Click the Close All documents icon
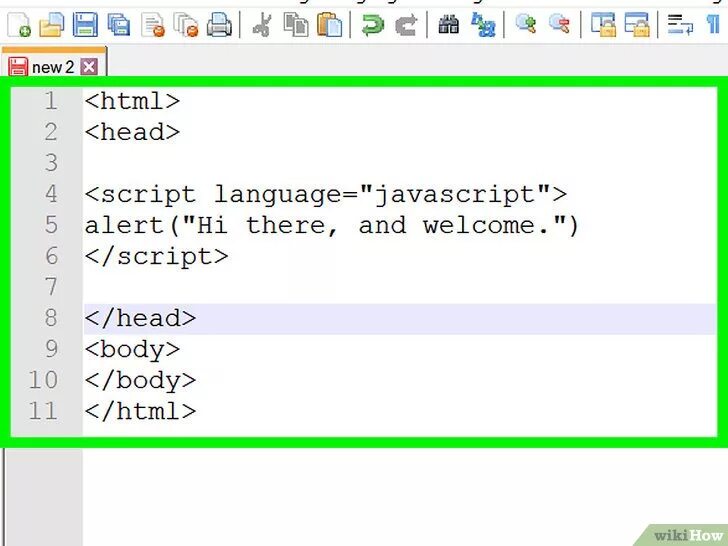Screen dimensions: 728x546 [186, 25]
